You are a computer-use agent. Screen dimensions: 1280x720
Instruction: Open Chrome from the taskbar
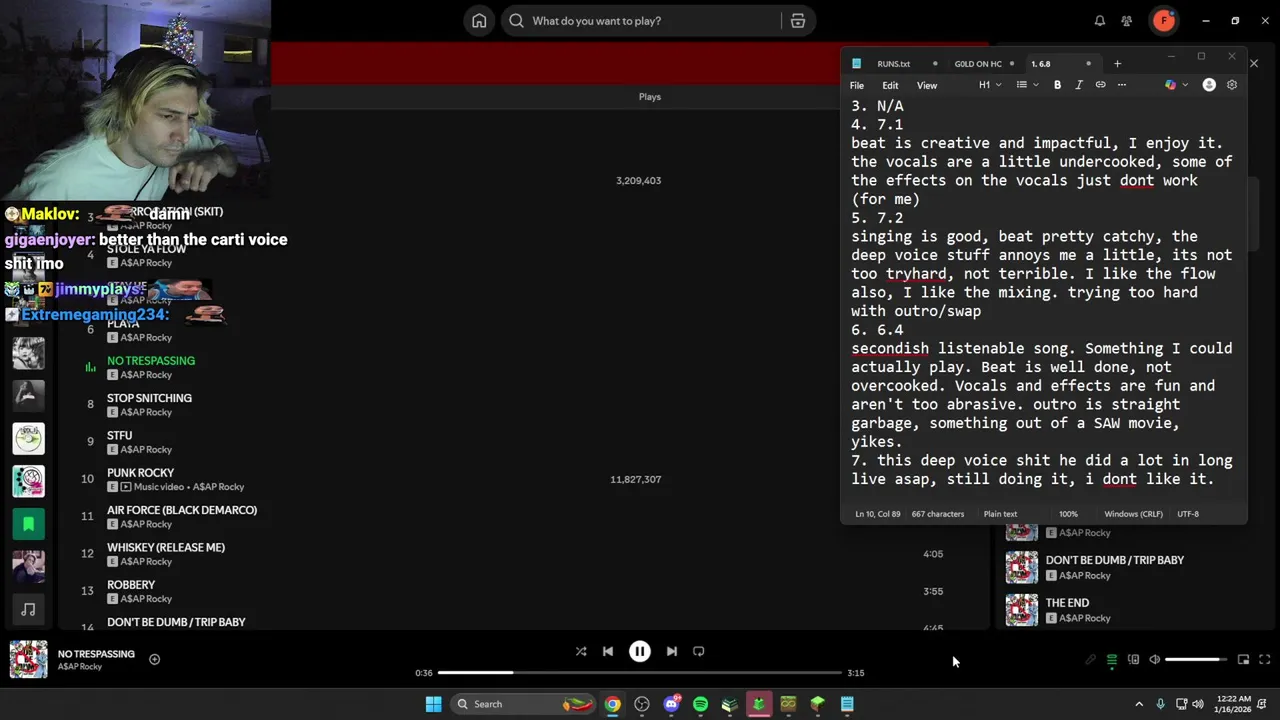coord(612,704)
